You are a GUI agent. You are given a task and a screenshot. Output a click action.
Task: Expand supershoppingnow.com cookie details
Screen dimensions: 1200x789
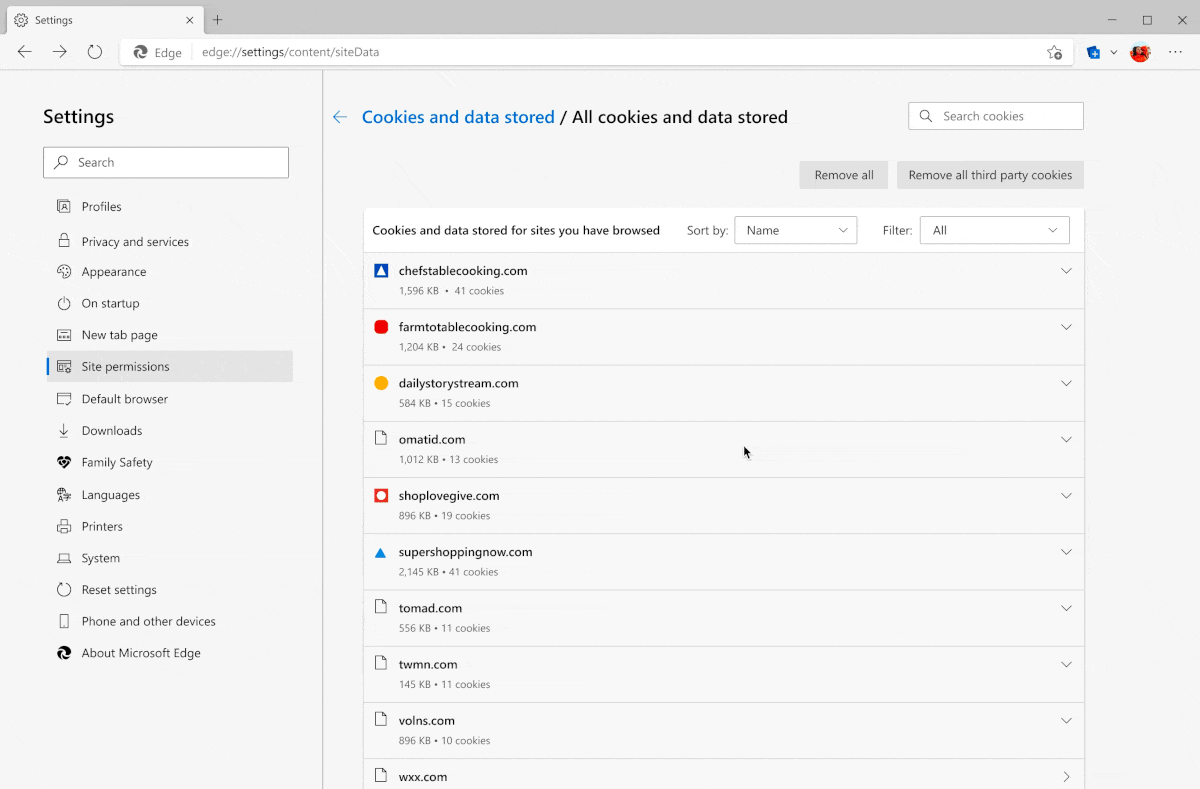1066,552
